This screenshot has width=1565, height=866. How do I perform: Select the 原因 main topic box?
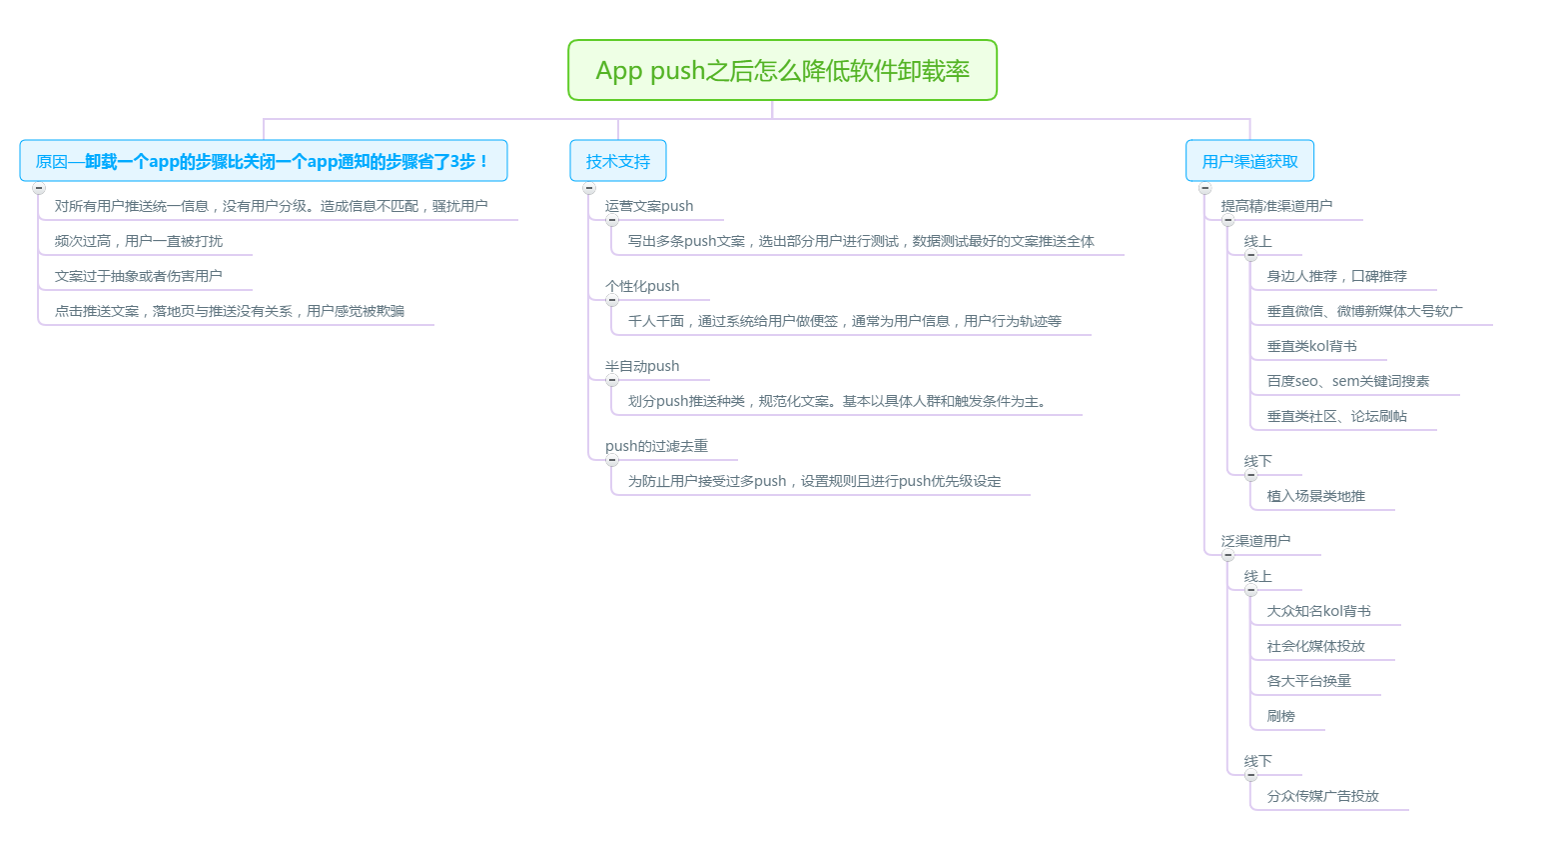pos(263,161)
